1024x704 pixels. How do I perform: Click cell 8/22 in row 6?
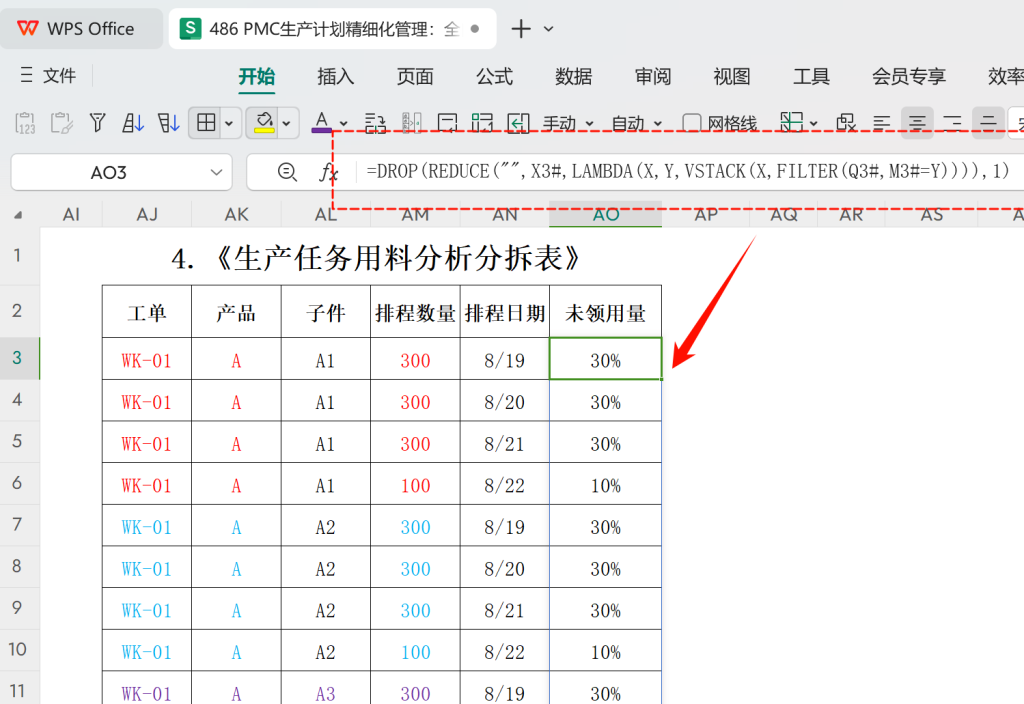[x=505, y=485]
